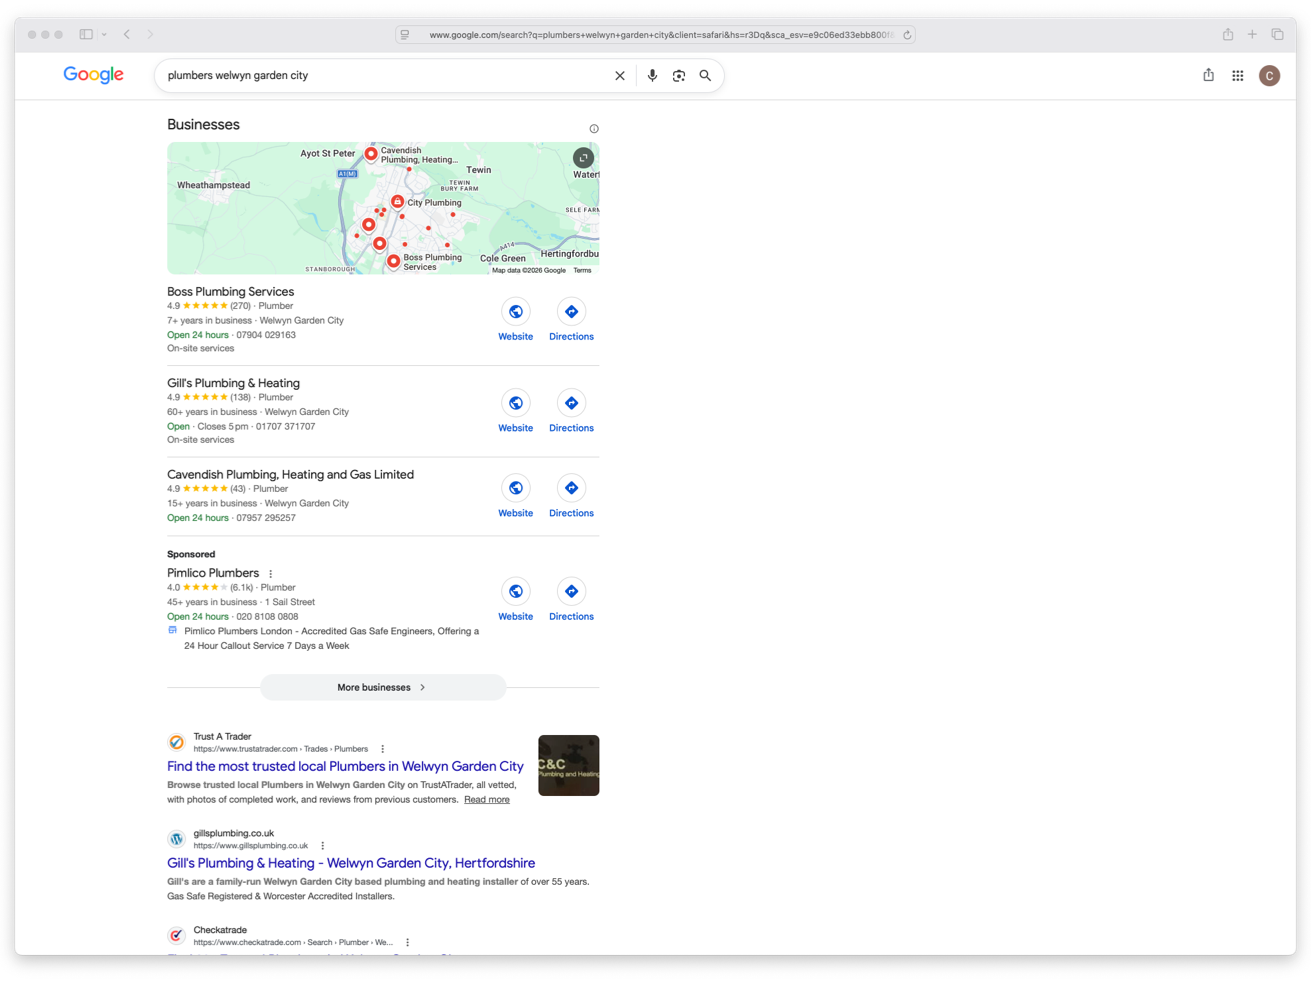Clear the search query with the X icon
Viewport: 1311px width, 983px height.
pos(620,76)
